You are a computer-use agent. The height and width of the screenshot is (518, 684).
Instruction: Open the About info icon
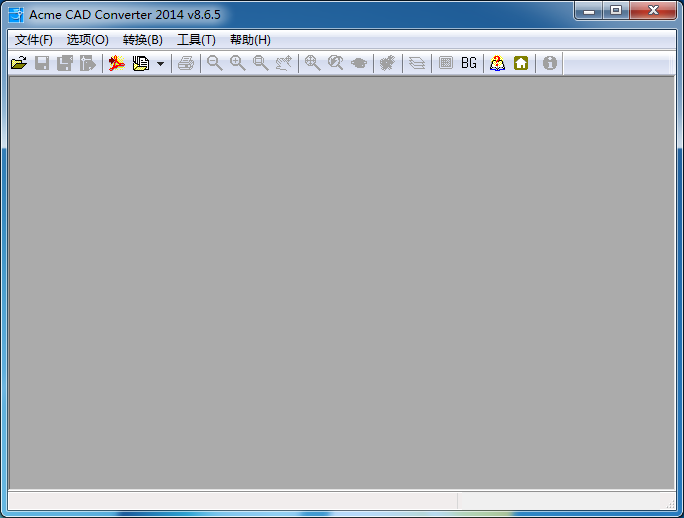(x=549, y=63)
